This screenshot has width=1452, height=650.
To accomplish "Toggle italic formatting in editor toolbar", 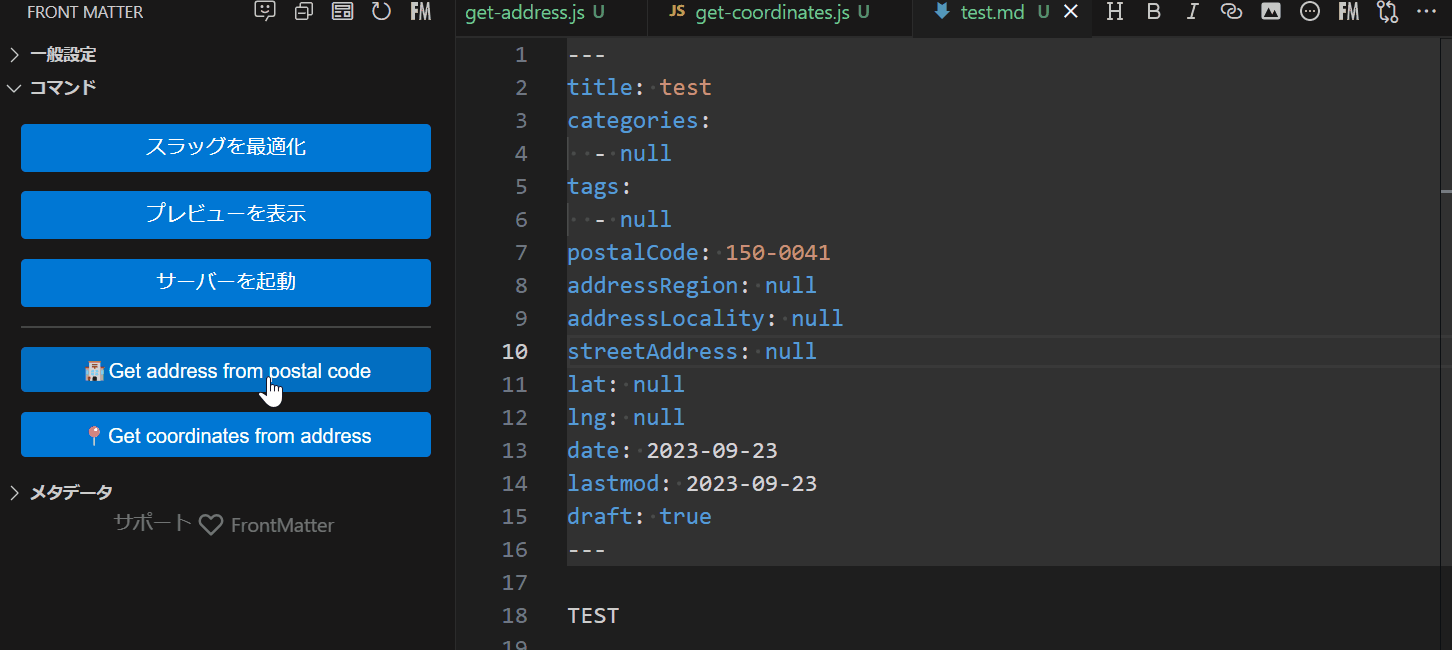I will tap(1192, 12).
